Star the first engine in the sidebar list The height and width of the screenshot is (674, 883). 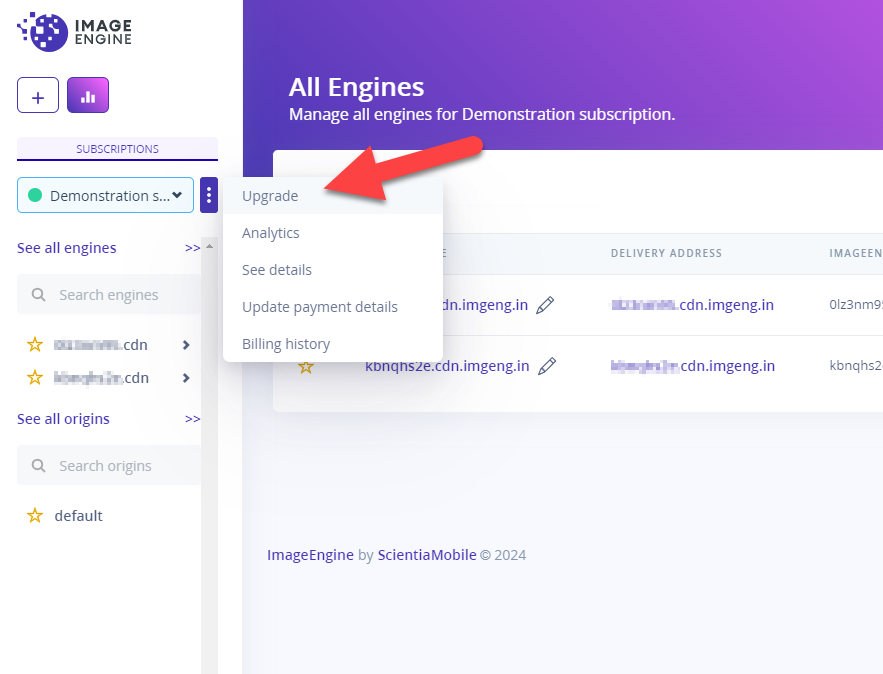coord(35,345)
